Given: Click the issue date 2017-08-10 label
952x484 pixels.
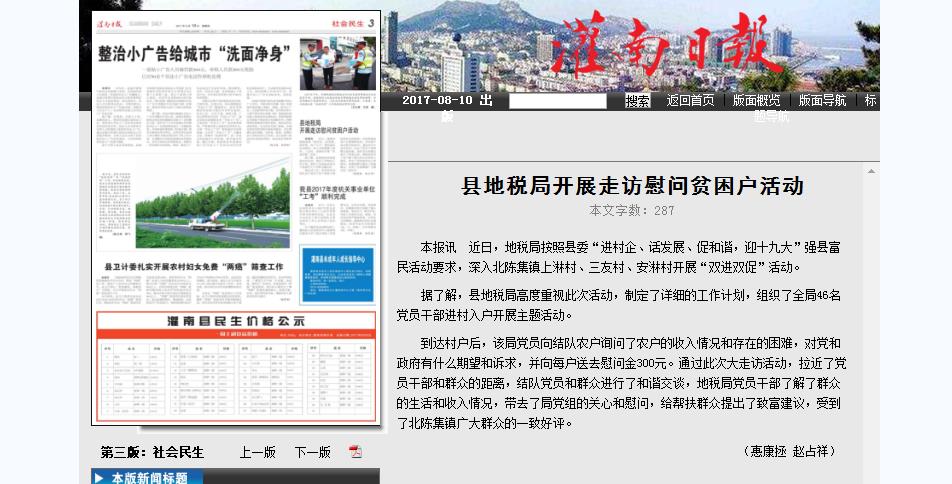Looking at the screenshot, I should pos(437,101).
